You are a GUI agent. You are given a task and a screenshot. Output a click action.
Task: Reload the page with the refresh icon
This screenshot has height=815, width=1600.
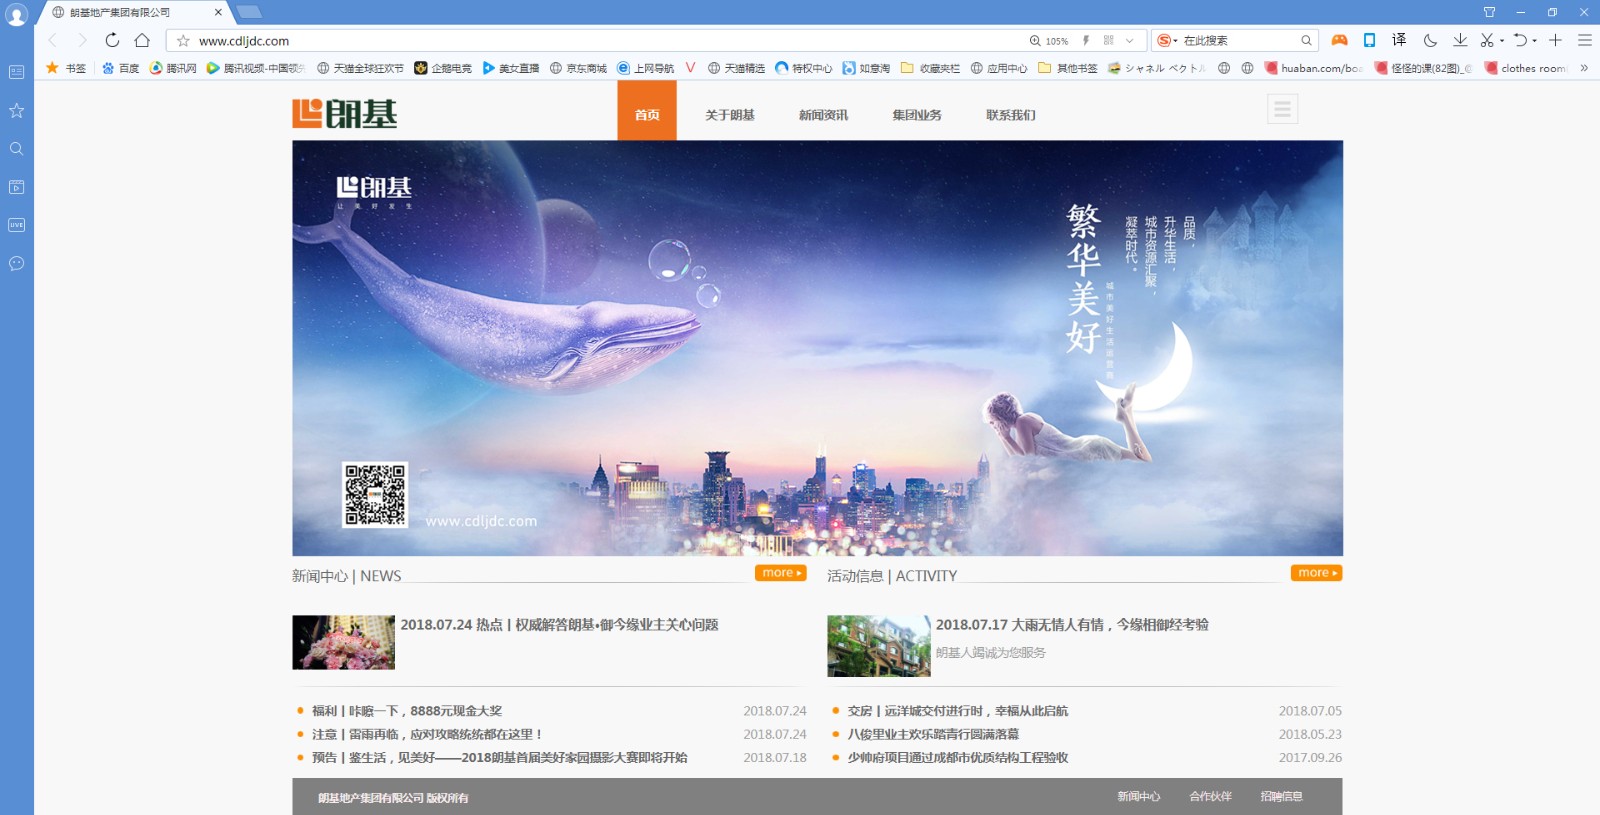tap(112, 40)
